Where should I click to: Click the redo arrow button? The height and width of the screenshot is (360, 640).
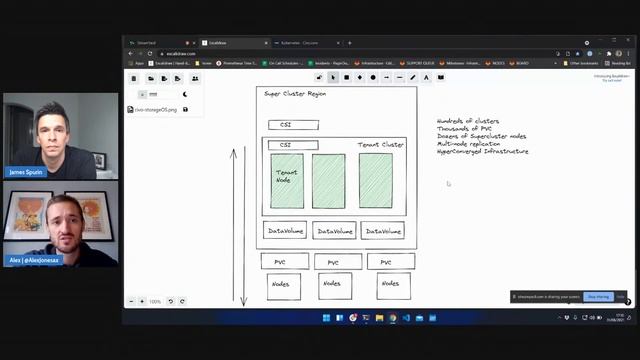[182, 302]
